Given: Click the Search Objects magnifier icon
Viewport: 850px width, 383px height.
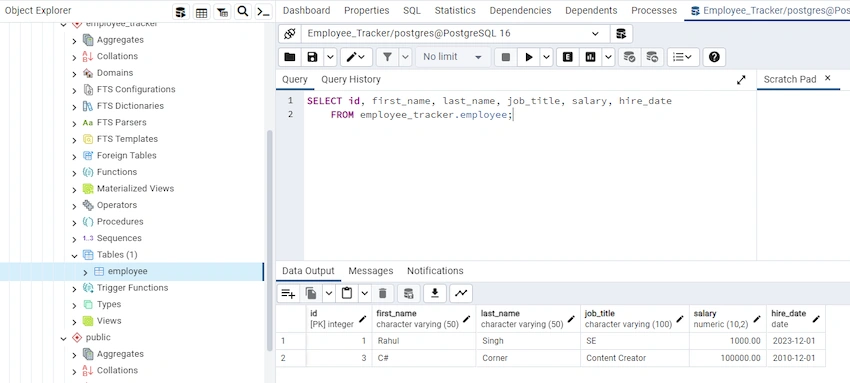Looking at the screenshot, I should pyautogui.click(x=243, y=12).
